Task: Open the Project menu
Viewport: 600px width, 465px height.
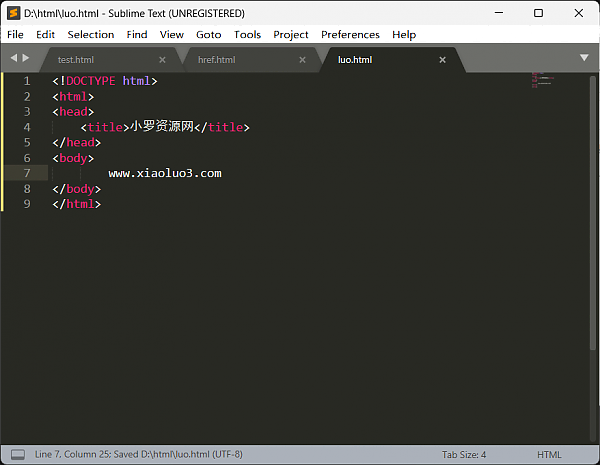Action: coord(291,34)
